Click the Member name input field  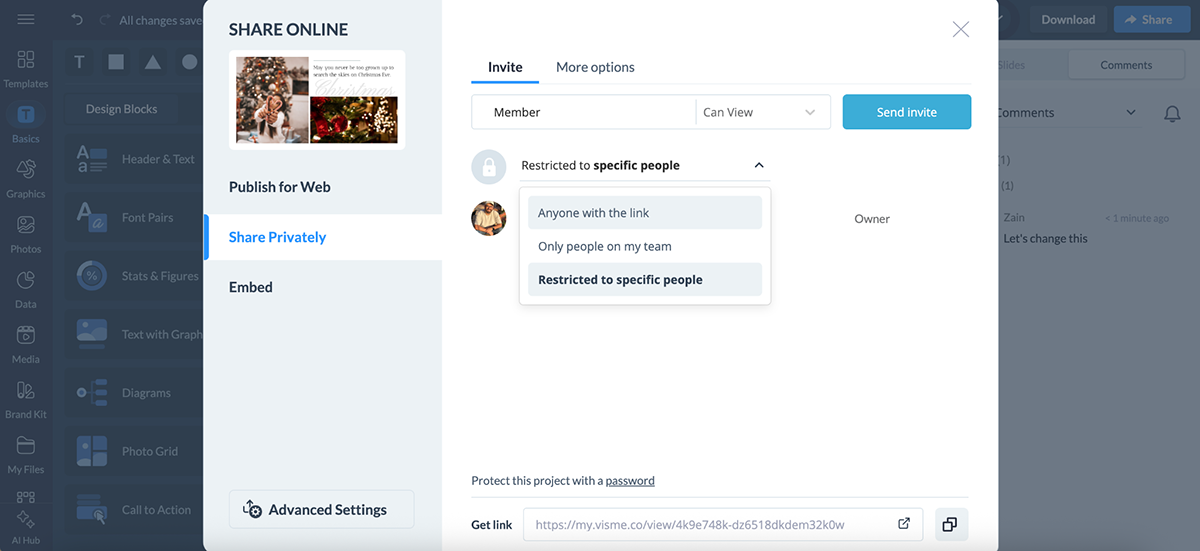pyautogui.click(x=583, y=113)
